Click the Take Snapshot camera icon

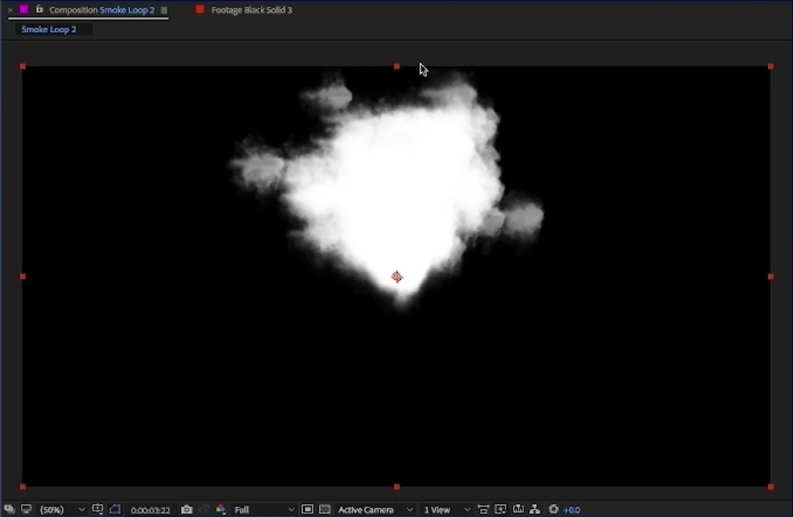click(x=186, y=510)
